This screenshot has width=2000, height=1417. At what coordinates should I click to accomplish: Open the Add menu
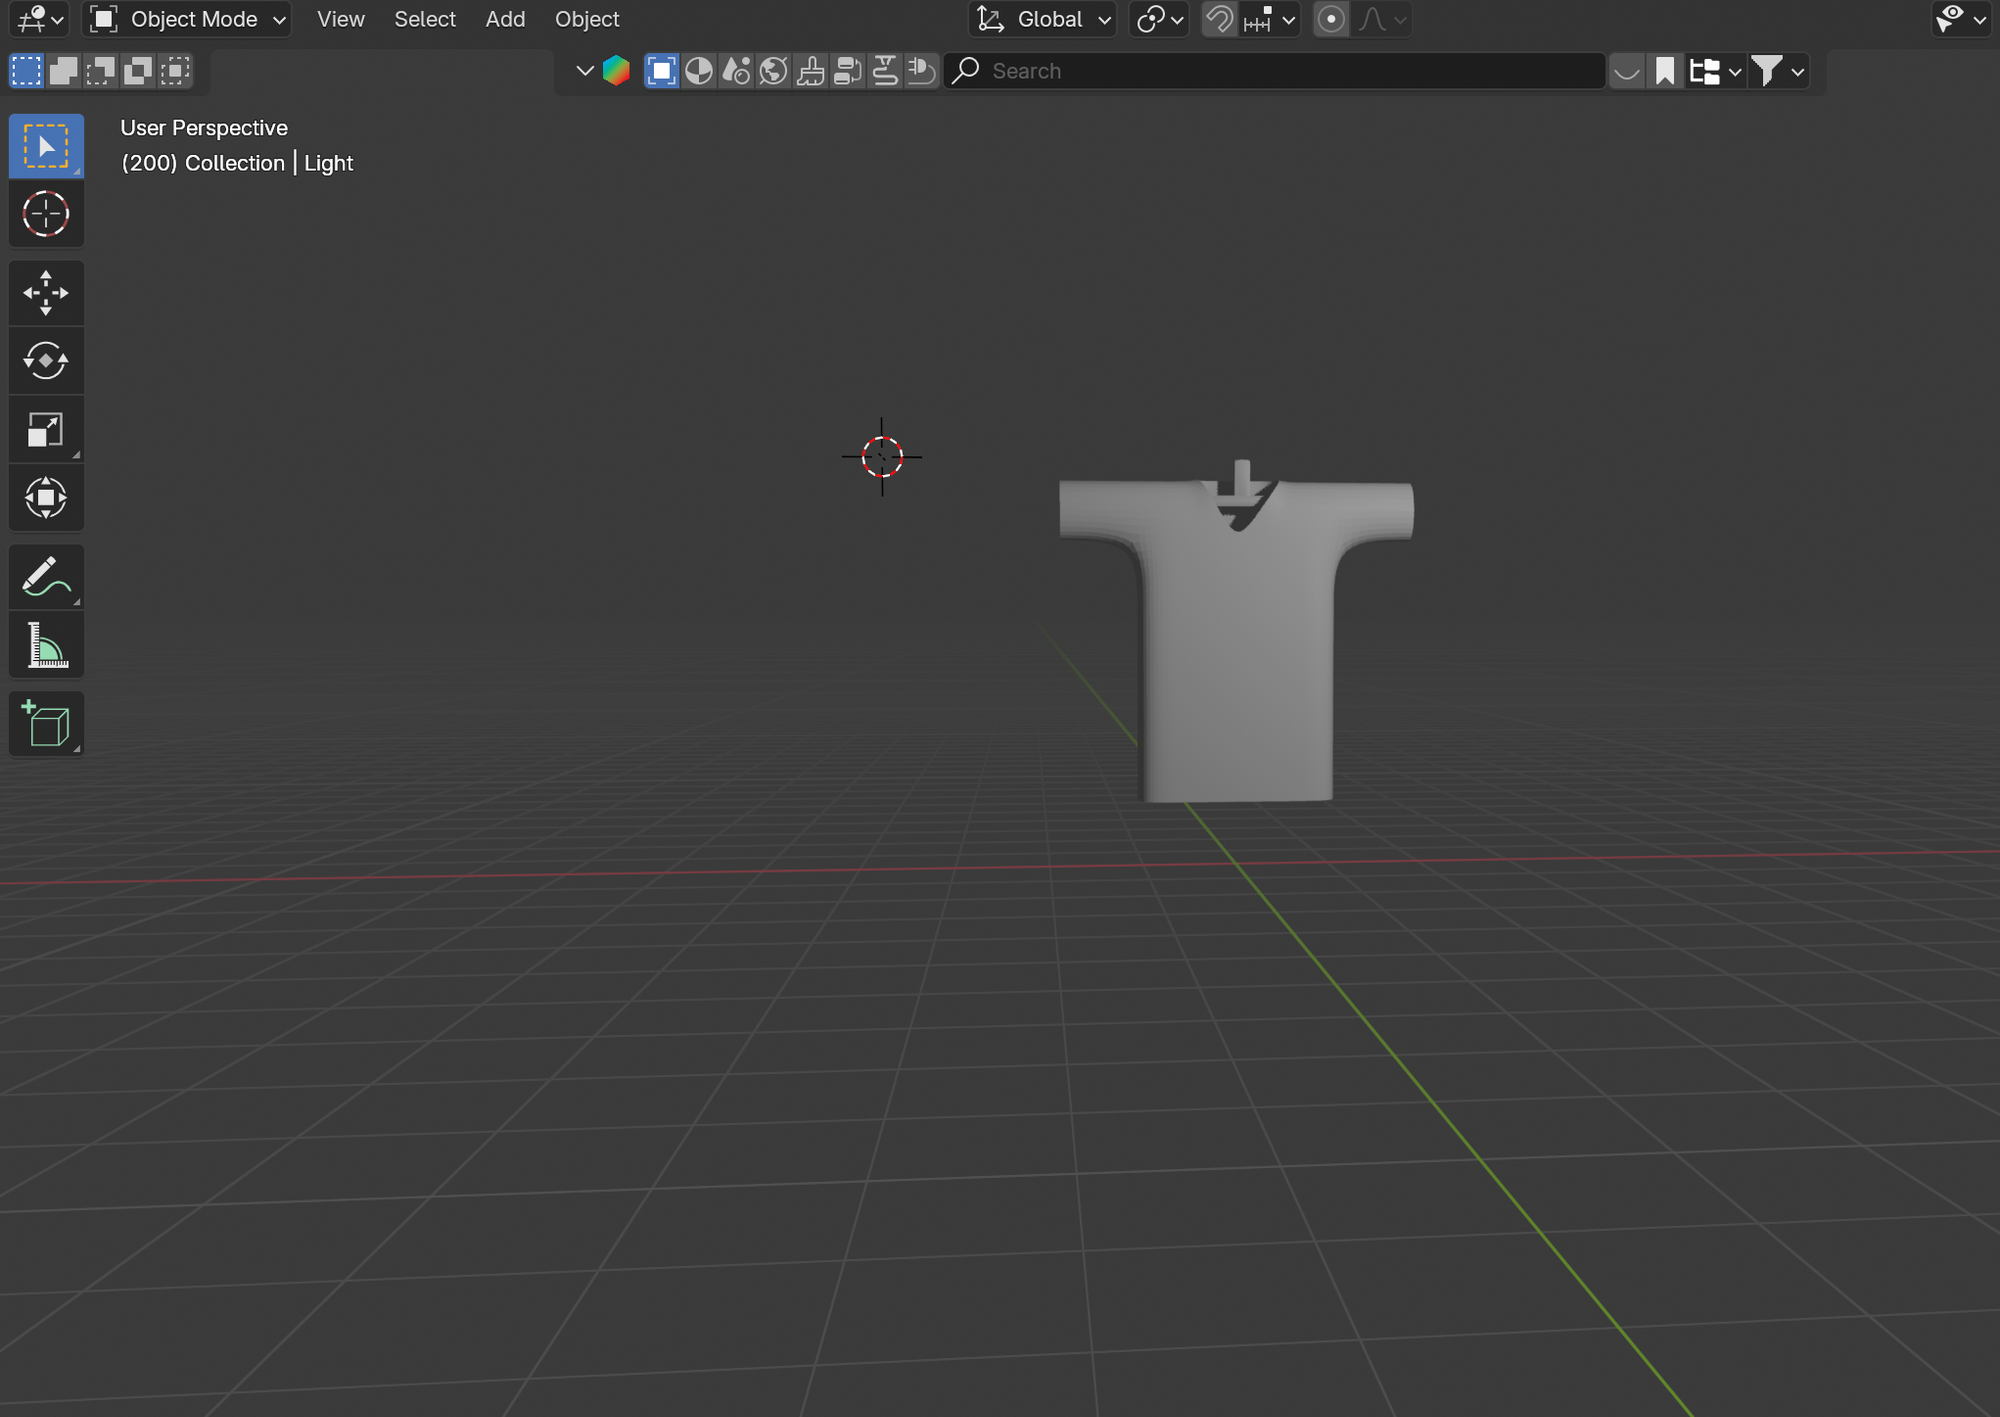coord(505,19)
